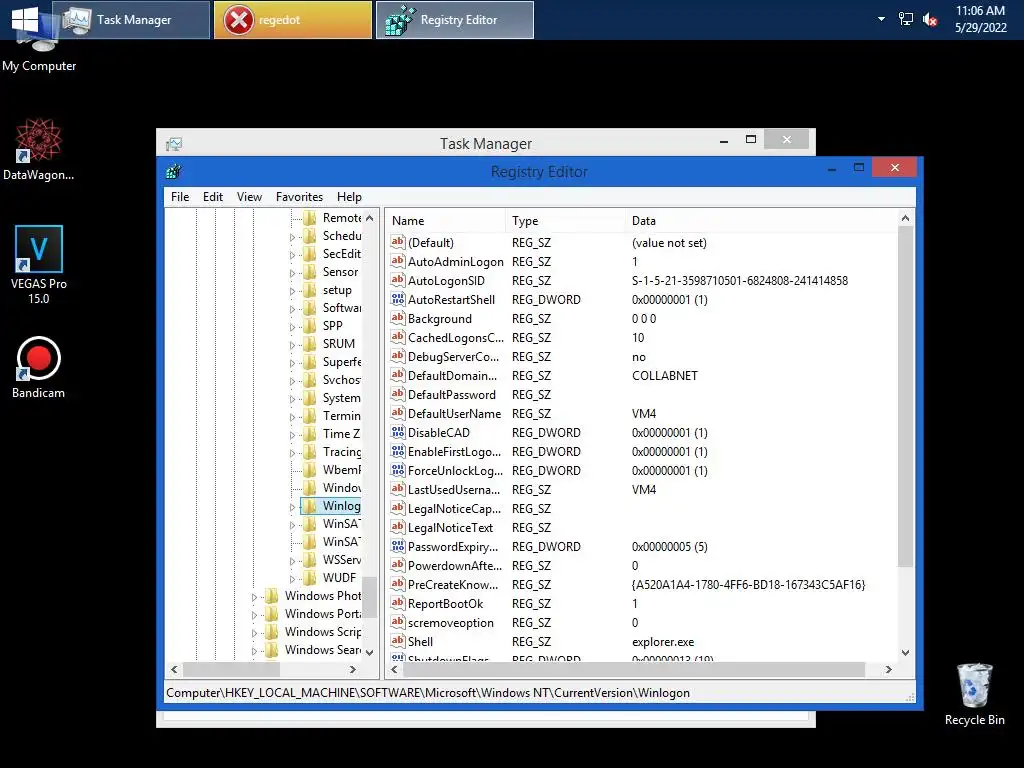Open the Recycle Bin icon
1024x768 pixels.
point(974,694)
